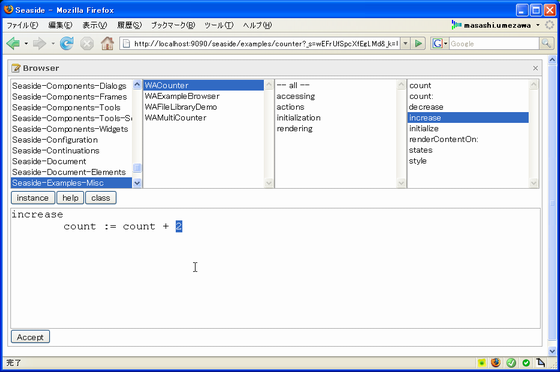Select the WACounter class
The width and height of the screenshot is (560, 372).
pyautogui.click(x=204, y=85)
